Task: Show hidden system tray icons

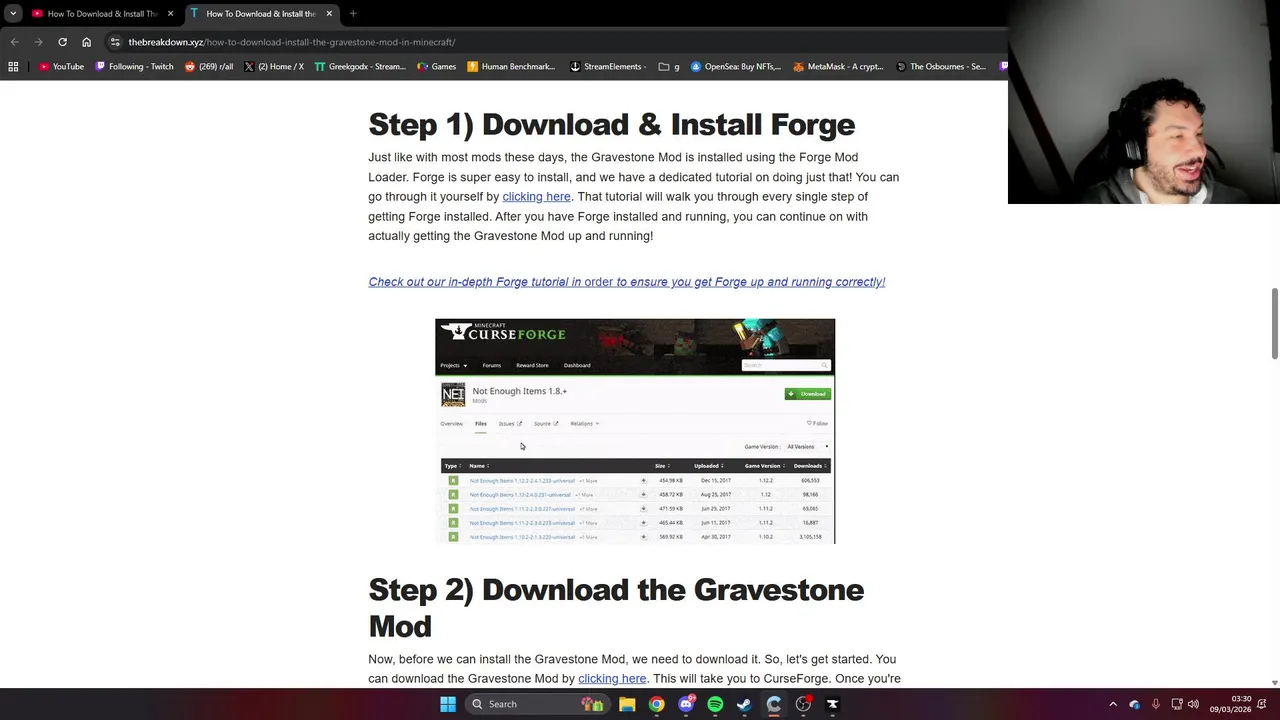Action: click(1113, 704)
